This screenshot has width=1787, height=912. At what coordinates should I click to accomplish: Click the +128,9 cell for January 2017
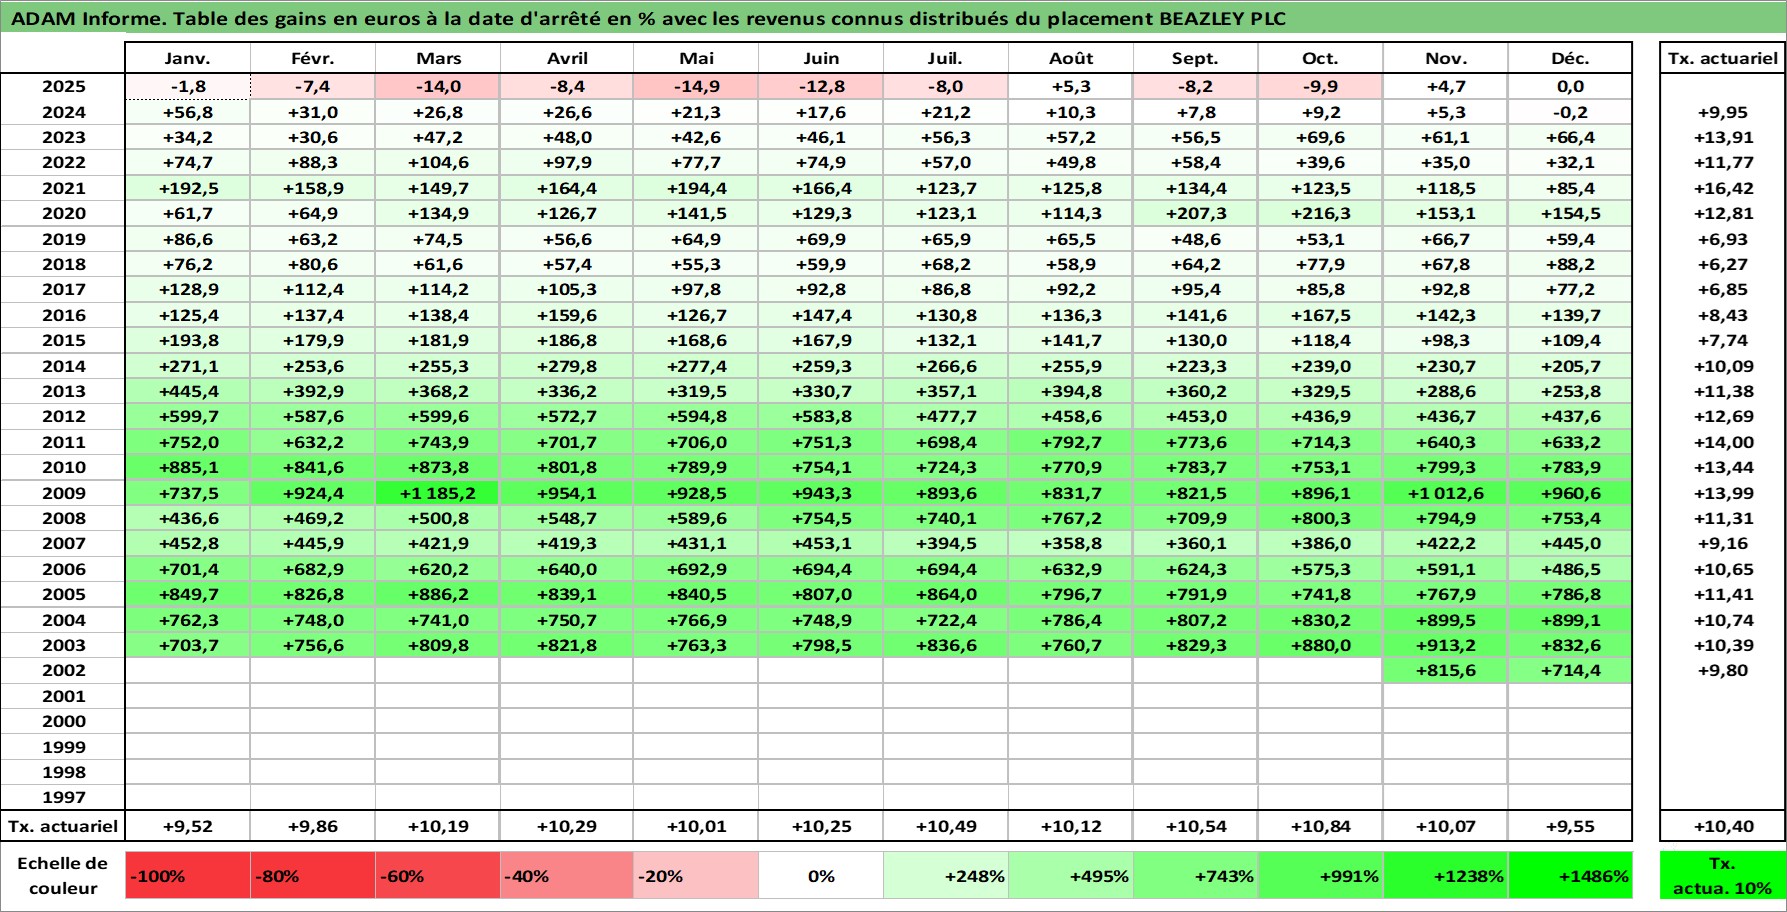click(x=187, y=290)
